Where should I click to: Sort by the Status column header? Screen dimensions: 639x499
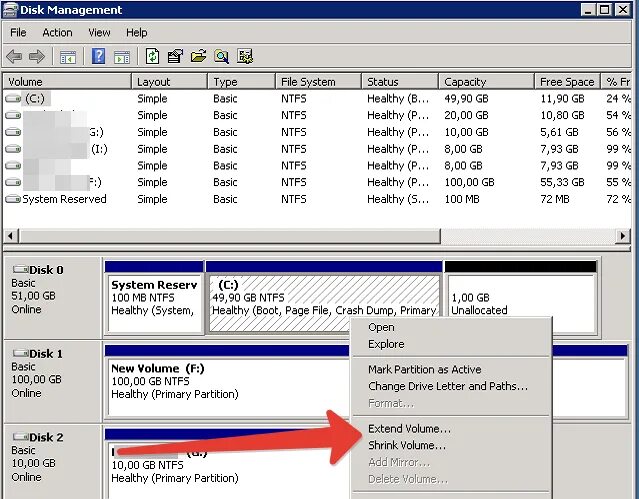click(x=400, y=82)
